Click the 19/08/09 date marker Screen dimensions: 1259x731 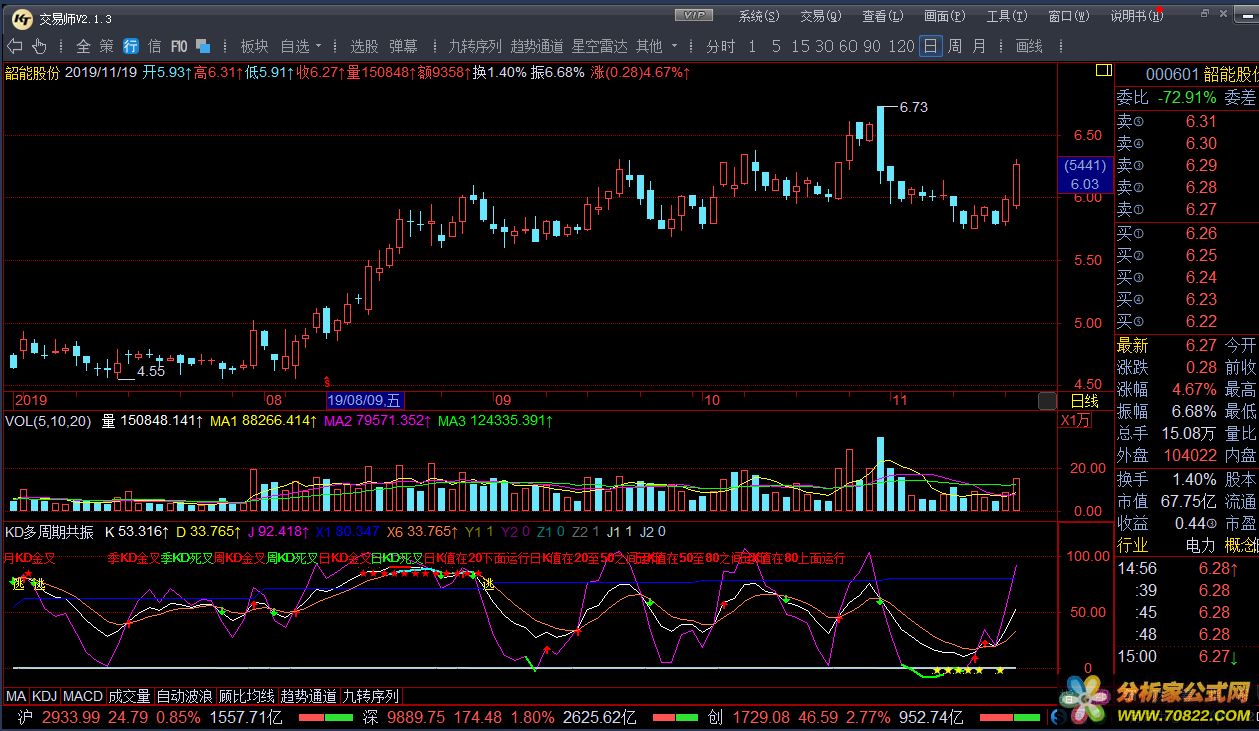[365, 400]
